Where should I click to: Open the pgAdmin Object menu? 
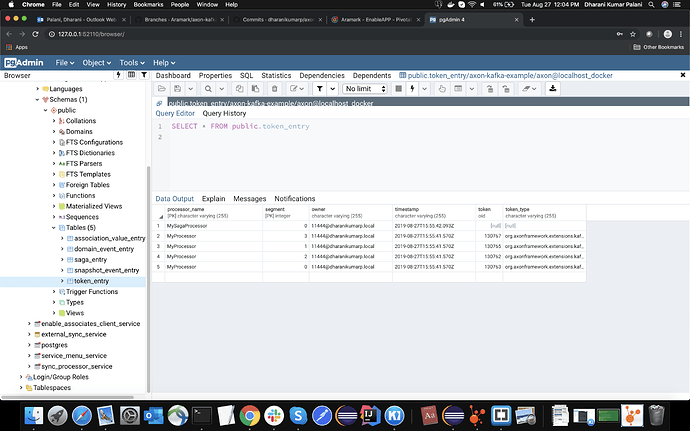click(x=96, y=63)
